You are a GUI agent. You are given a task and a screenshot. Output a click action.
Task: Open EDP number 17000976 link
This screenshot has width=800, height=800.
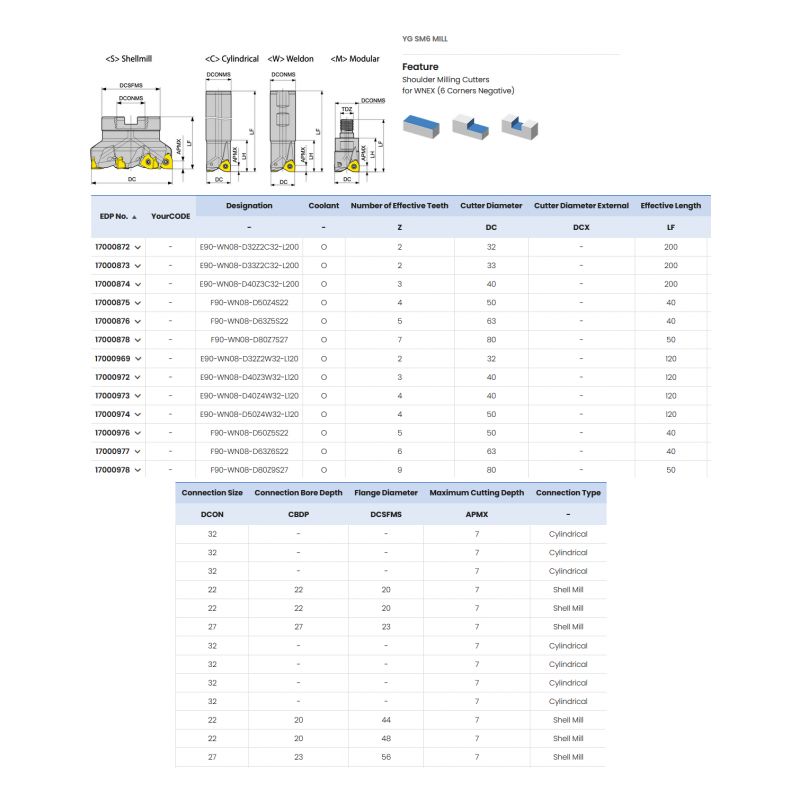click(x=112, y=433)
